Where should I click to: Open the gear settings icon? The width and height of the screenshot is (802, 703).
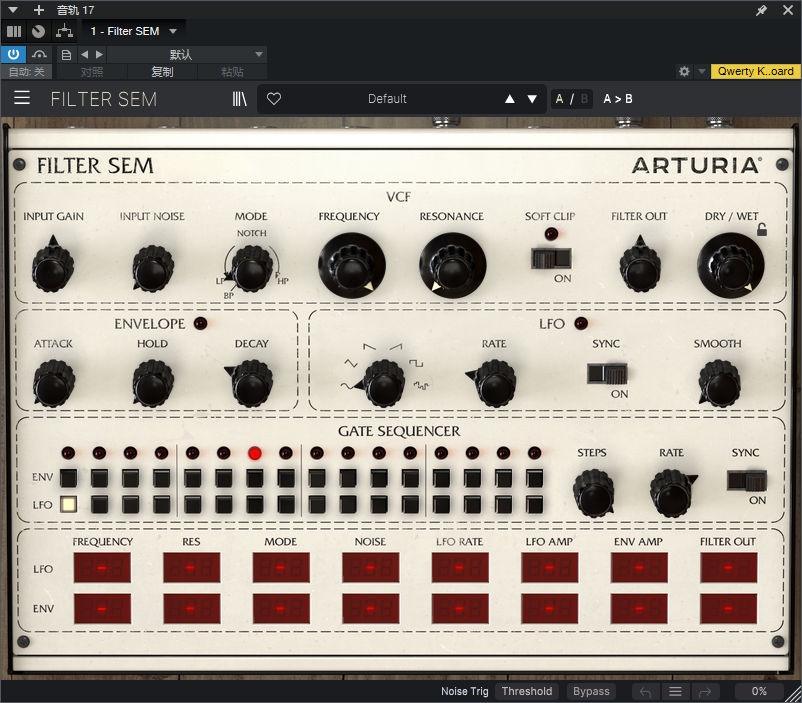(684, 71)
